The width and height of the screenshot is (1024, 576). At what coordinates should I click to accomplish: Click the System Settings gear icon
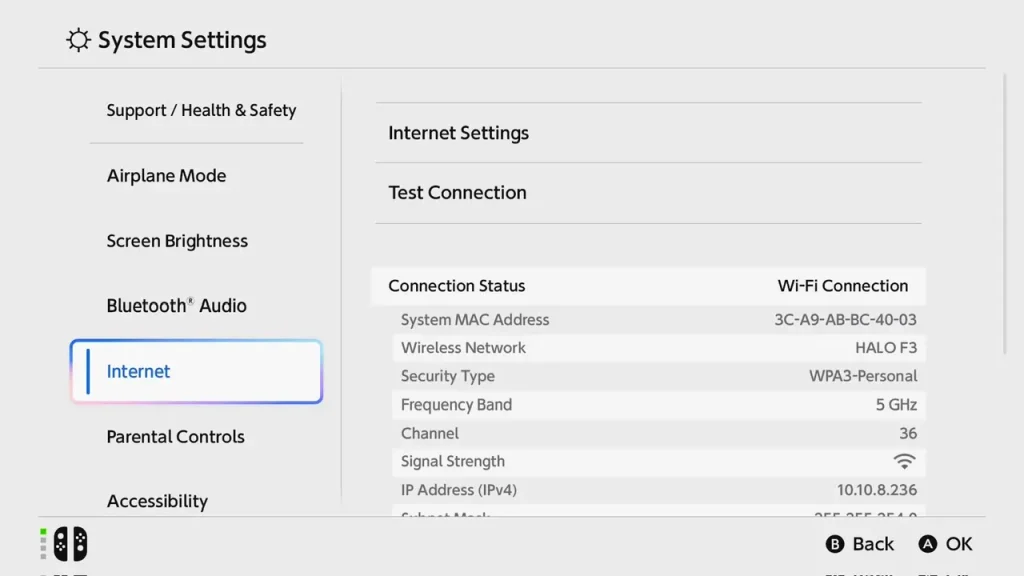(x=78, y=40)
